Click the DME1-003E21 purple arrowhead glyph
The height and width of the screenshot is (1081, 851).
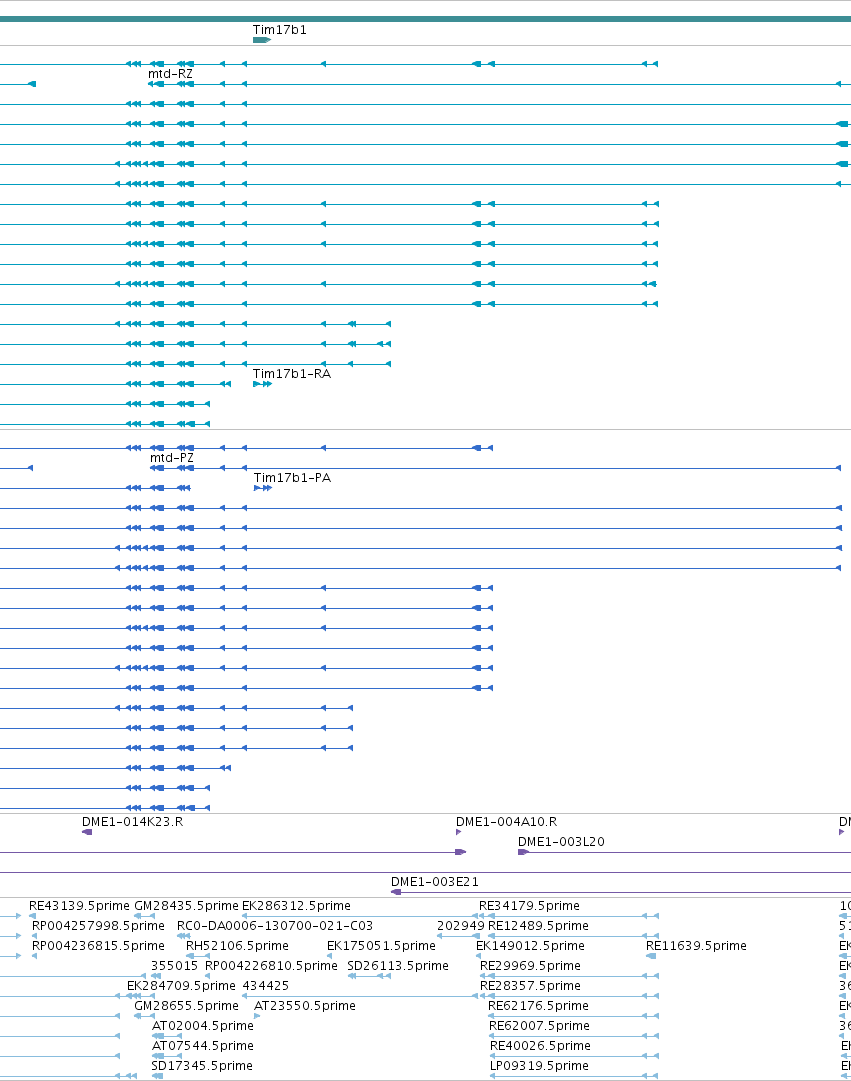coord(396,892)
